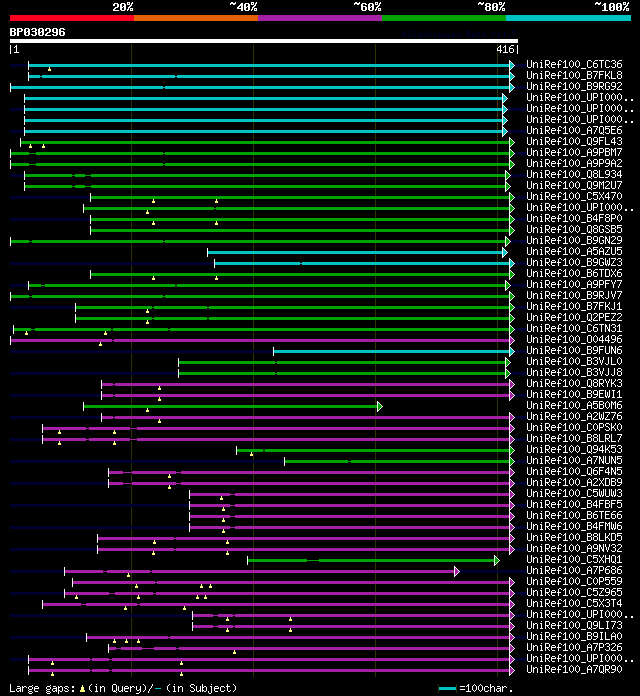Click hit name UniRef100_B4FMW6

574,526
